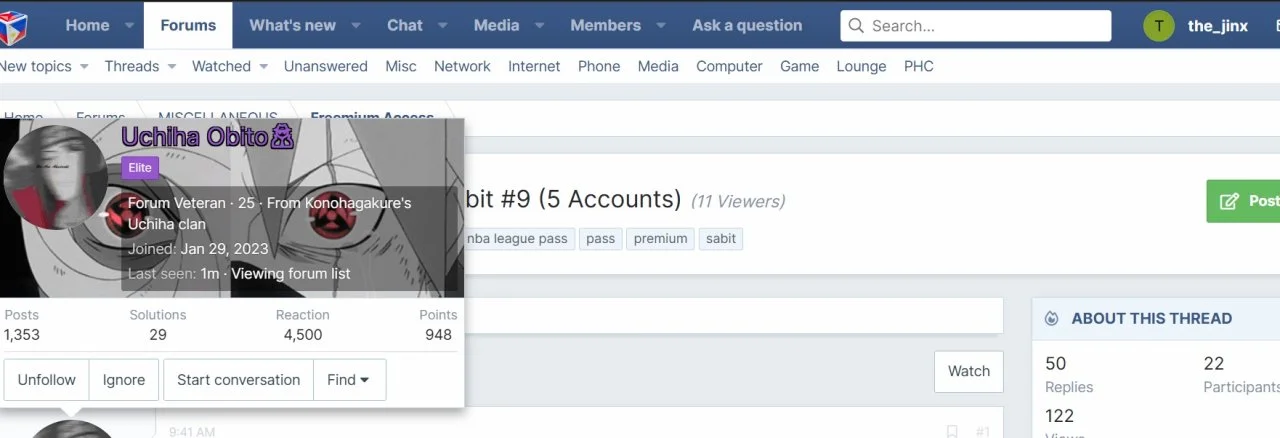This screenshot has height=438, width=1280.
Task: Click the 4,500 reaction value
Action: (303, 335)
